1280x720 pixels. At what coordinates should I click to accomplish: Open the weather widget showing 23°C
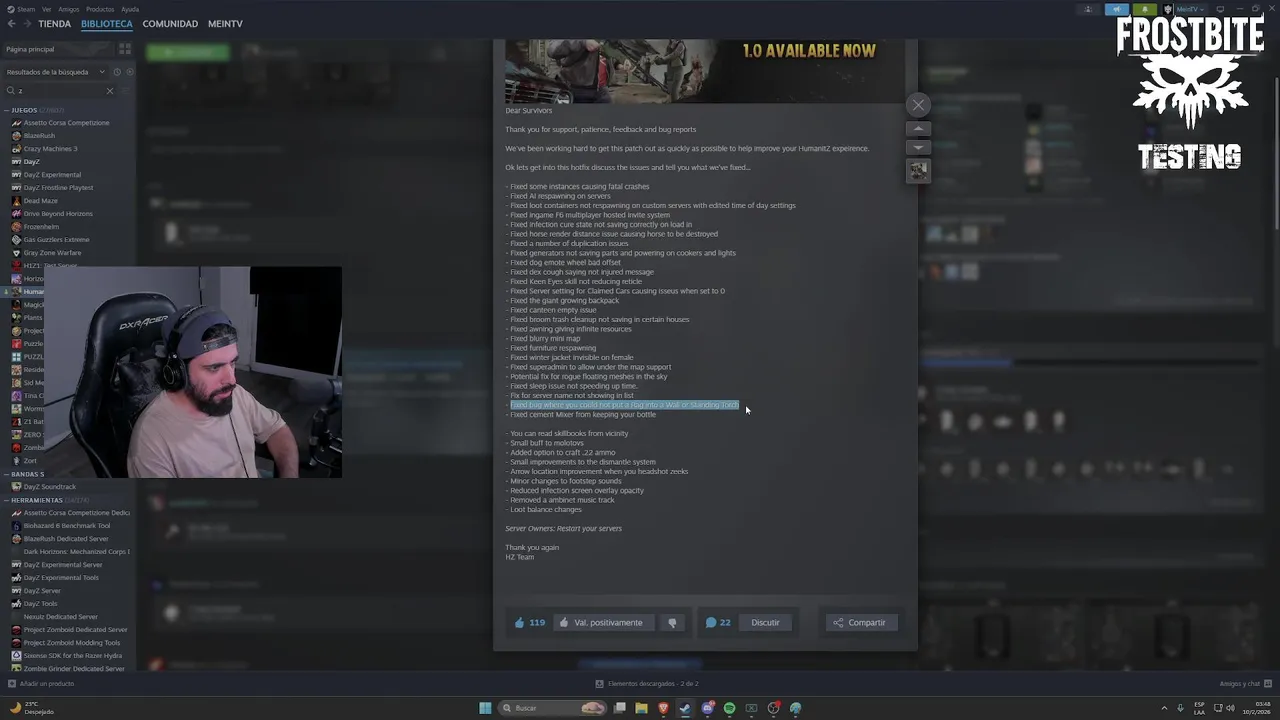tap(30, 708)
